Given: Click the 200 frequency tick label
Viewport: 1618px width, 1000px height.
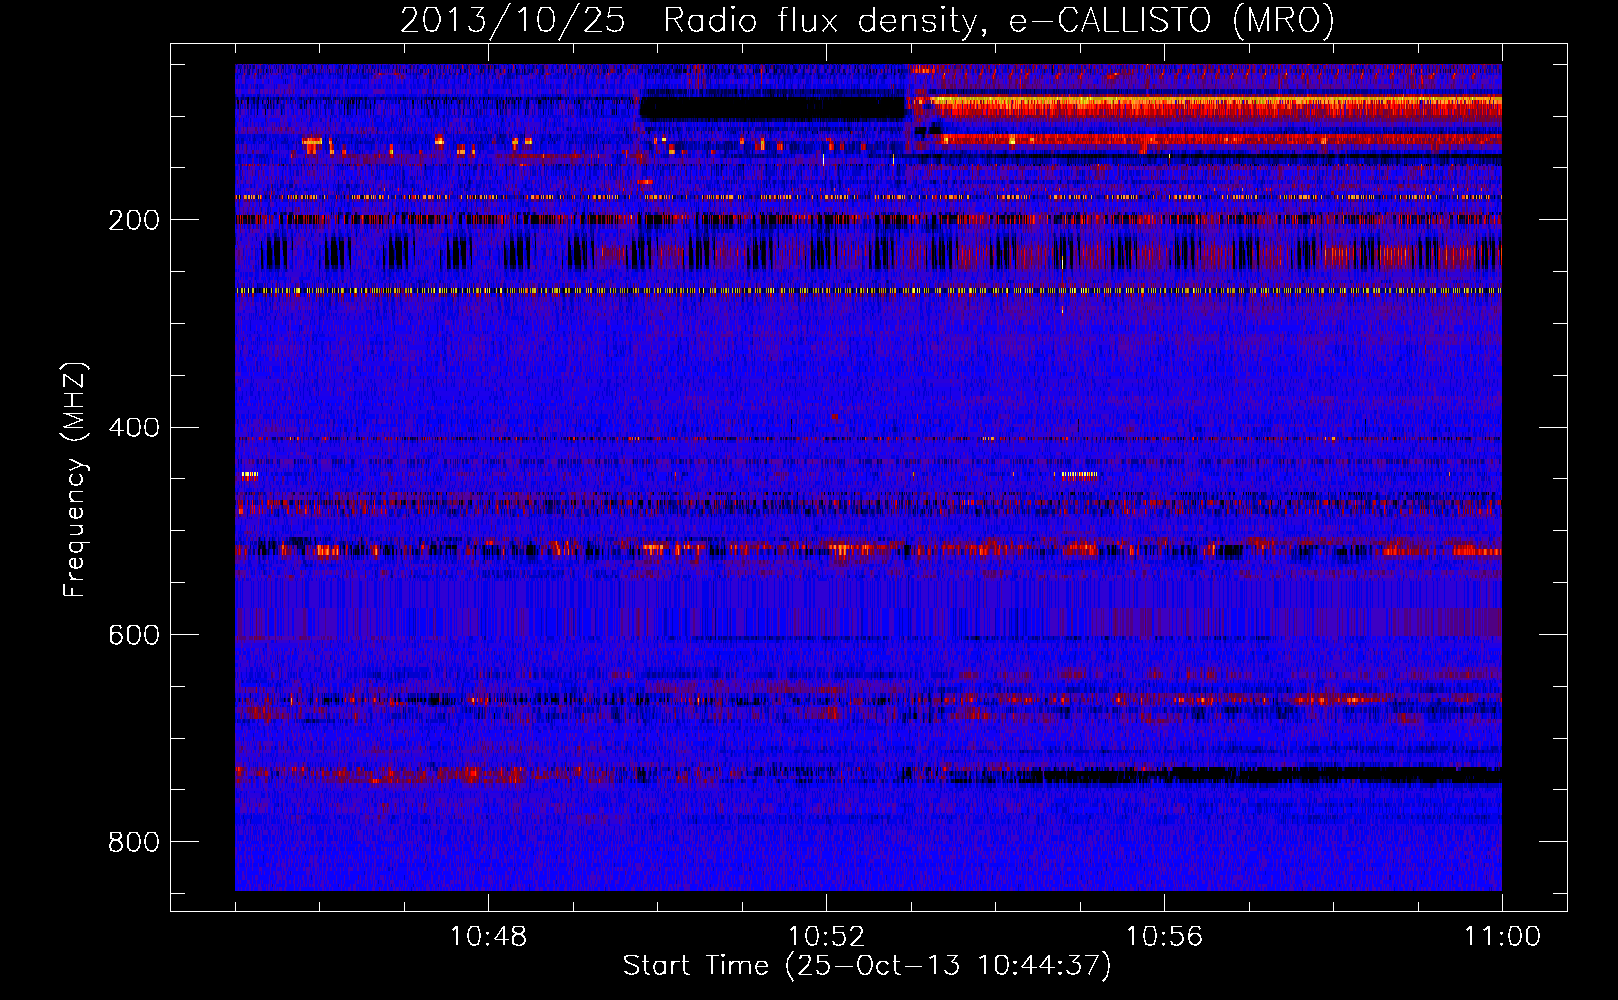Looking at the screenshot, I should pos(134,220).
